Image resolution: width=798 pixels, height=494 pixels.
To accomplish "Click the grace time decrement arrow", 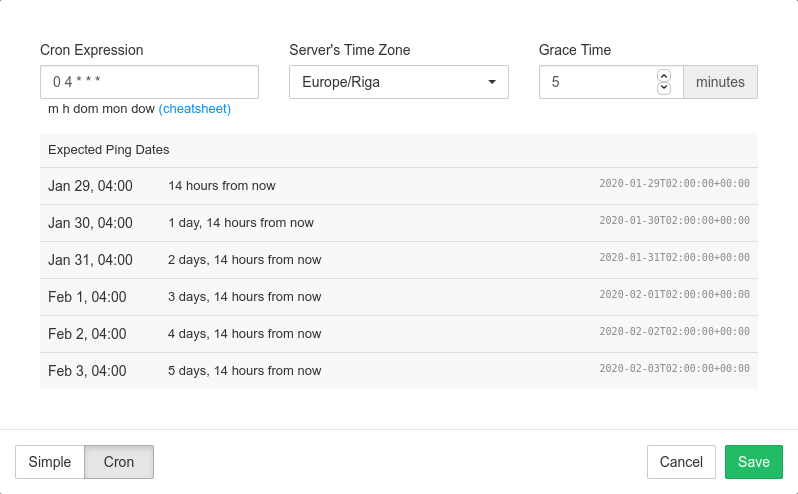I will point(663,89).
